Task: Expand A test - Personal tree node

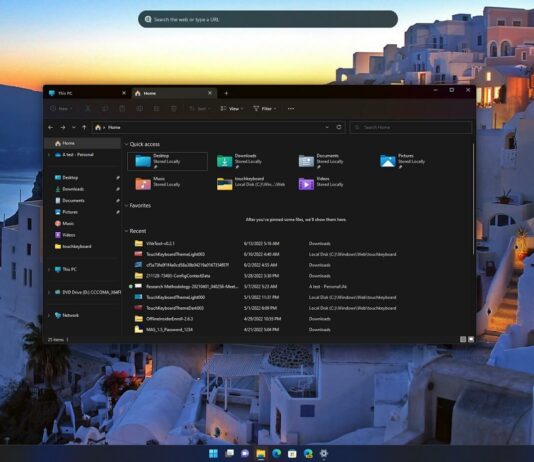Action: 49,155
